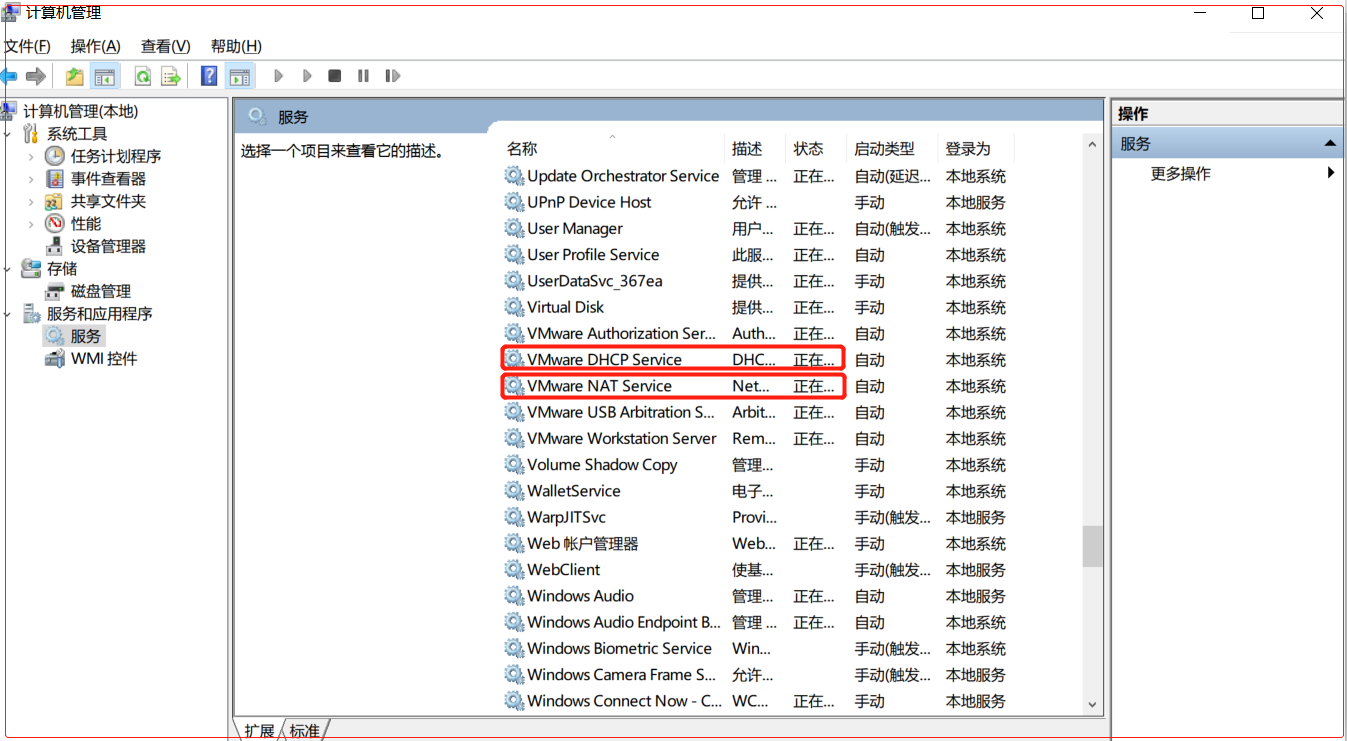The width and height of the screenshot is (1347, 741).
Task: Switch to the 标准 tab
Action: click(x=305, y=731)
